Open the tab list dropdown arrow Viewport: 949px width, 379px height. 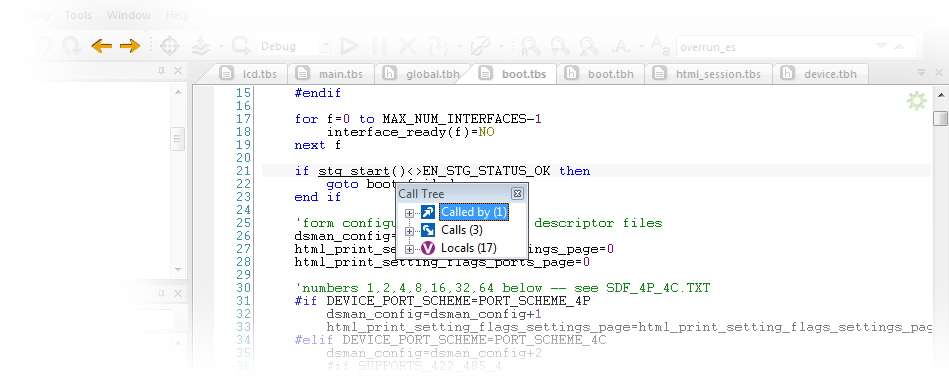coord(922,72)
